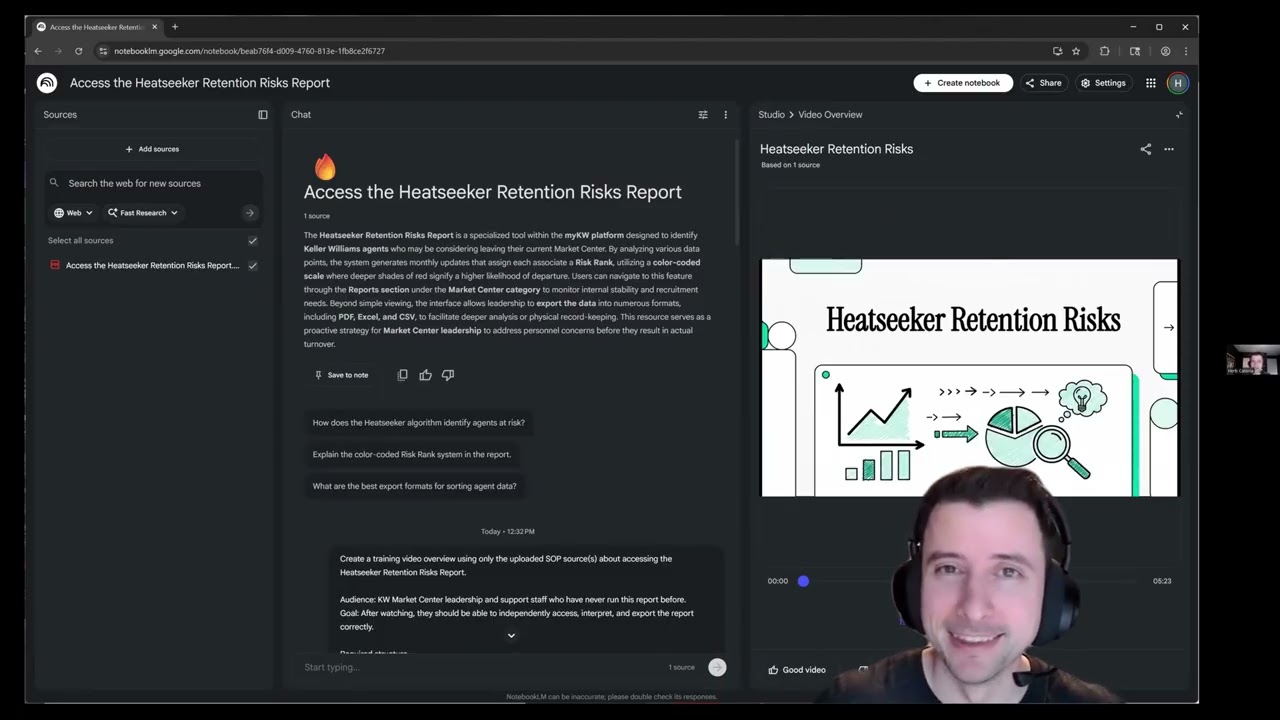The image size is (1280, 720).
Task: Click Create notebook button
Action: [x=963, y=83]
